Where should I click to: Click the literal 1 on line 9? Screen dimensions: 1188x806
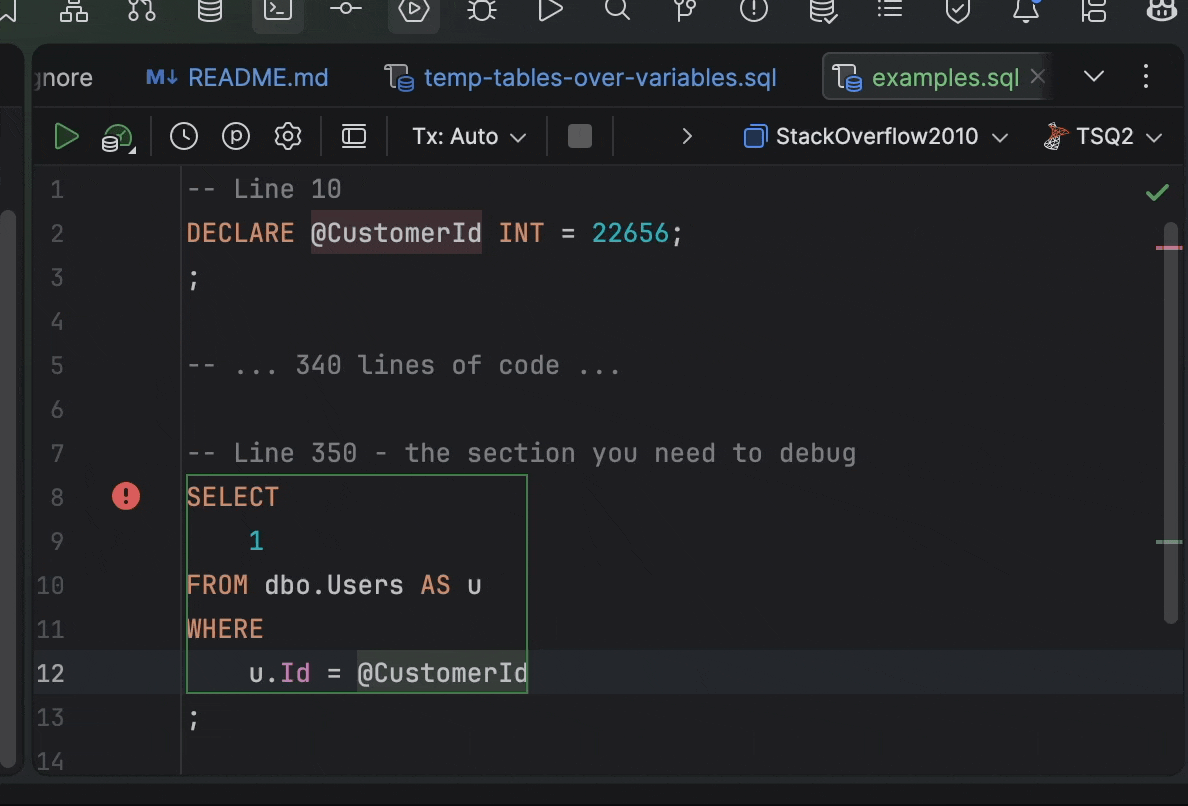256,542
